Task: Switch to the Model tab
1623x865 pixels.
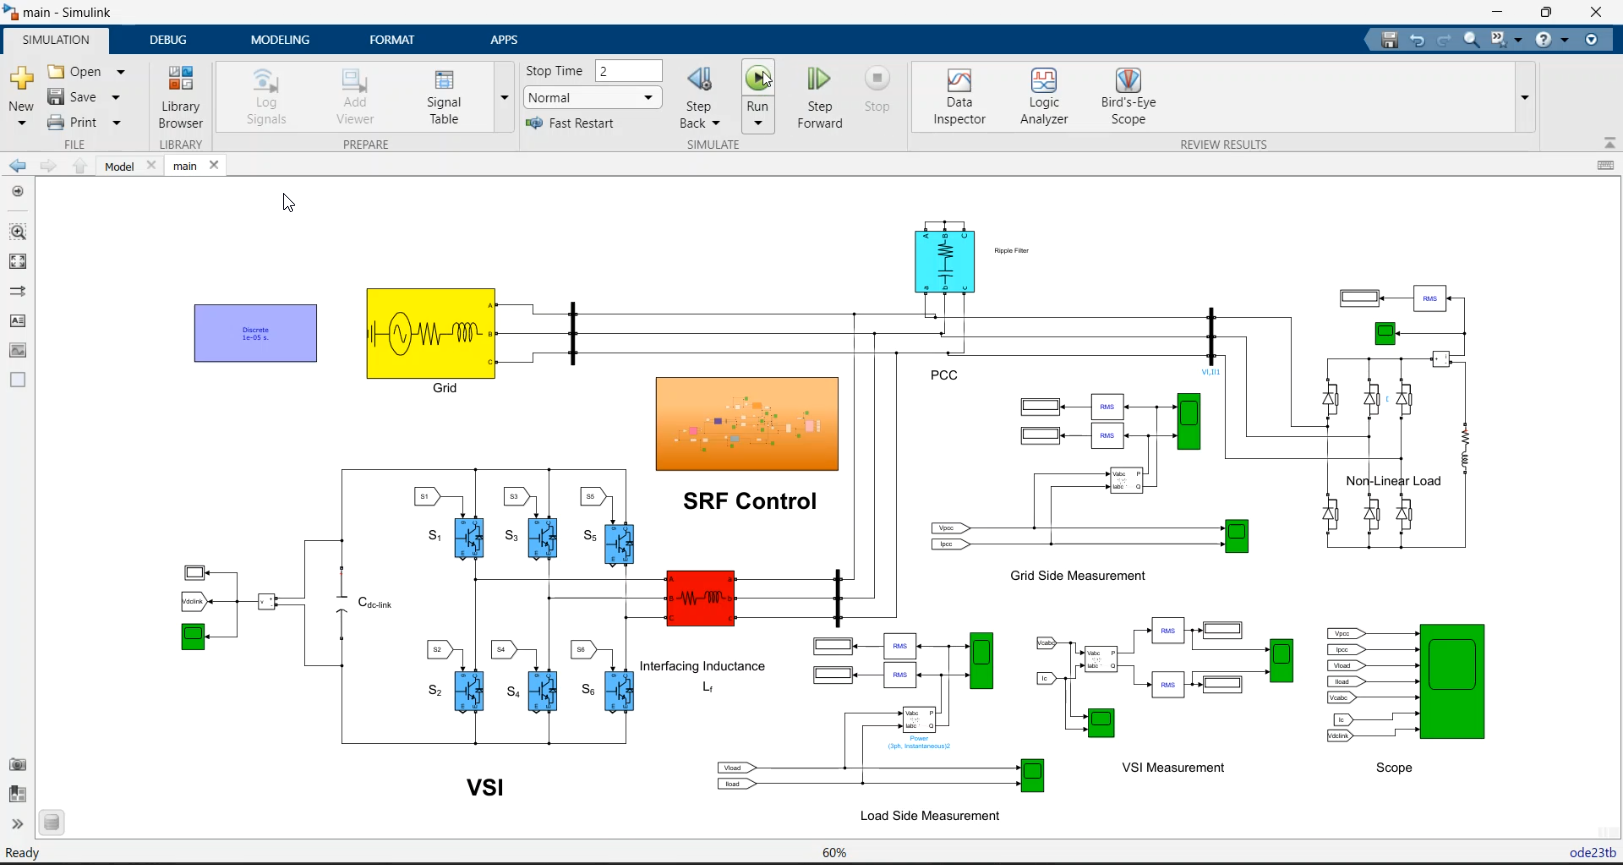Action: pyautogui.click(x=120, y=166)
